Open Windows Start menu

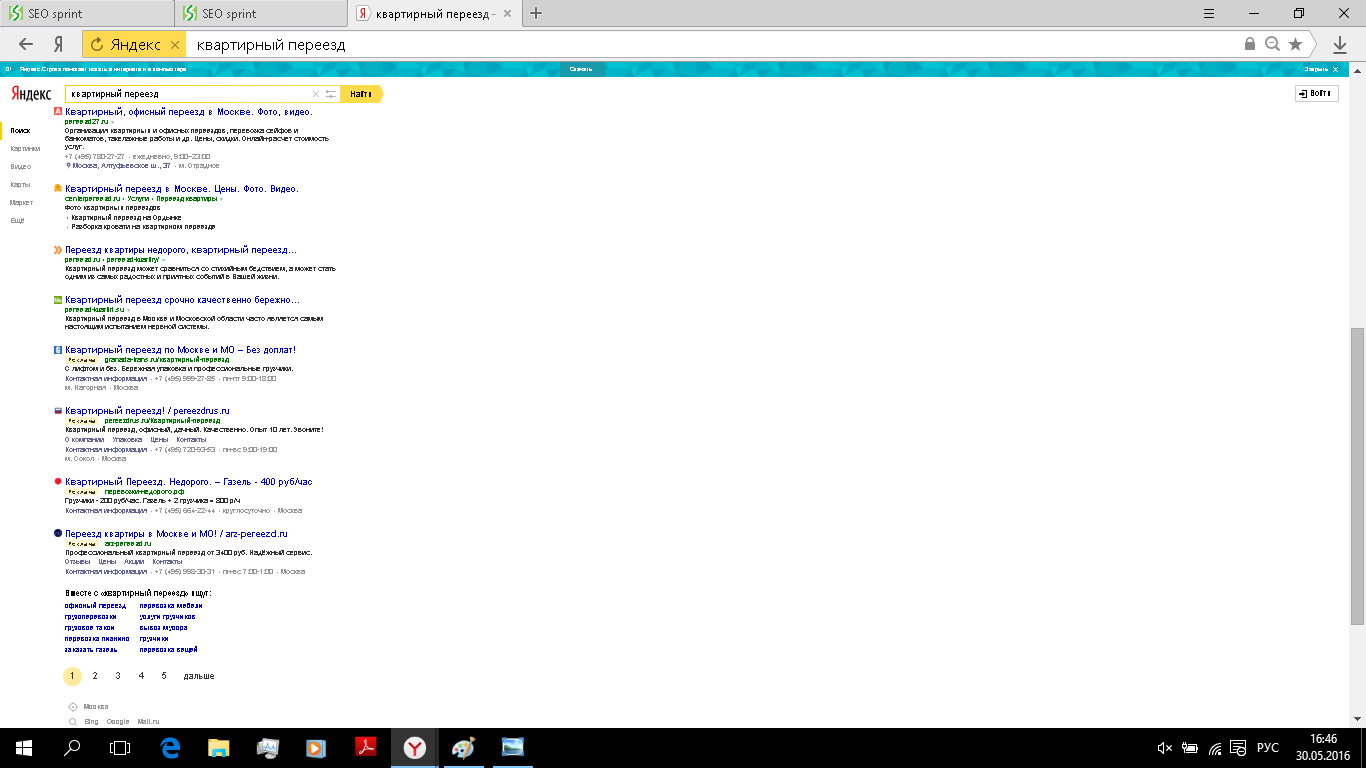[23, 747]
